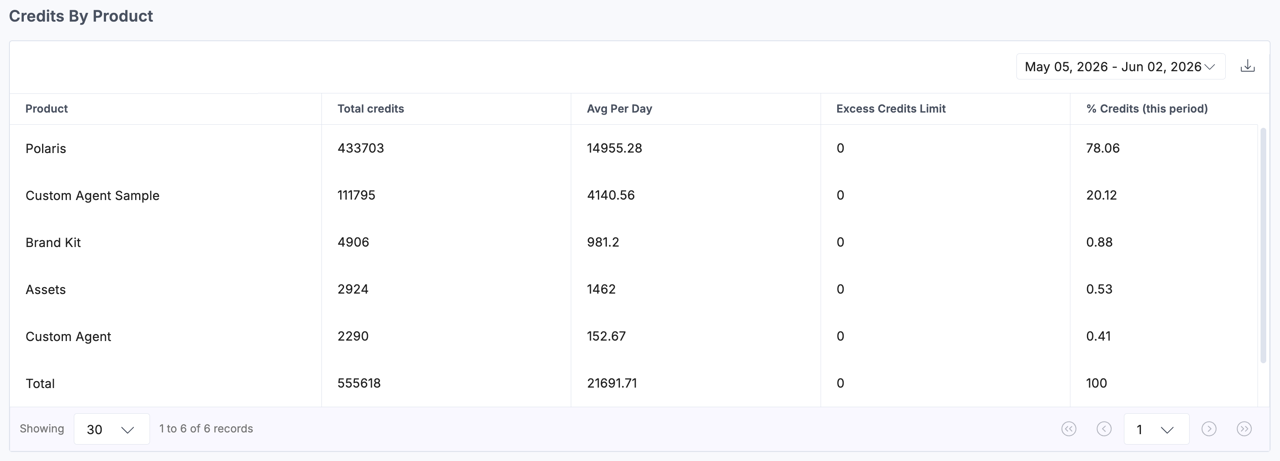Click the percent credits value 20.12
This screenshot has height=461, width=1280.
pos(1101,195)
